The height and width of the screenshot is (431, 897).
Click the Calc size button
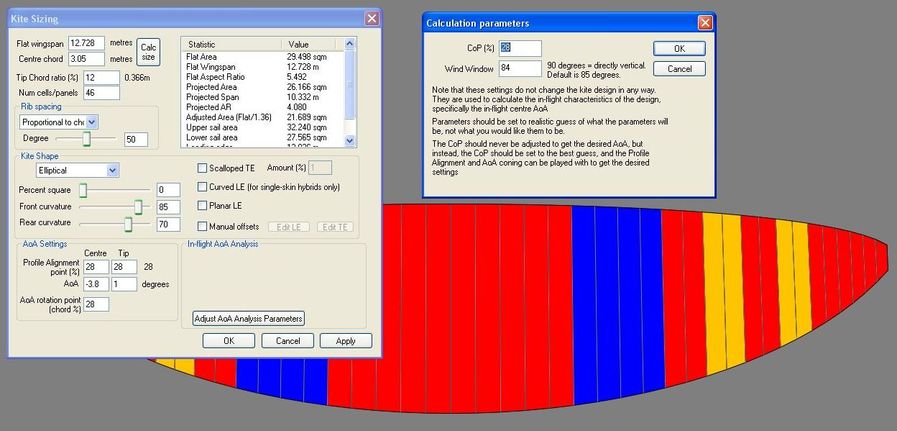[x=148, y=51]
